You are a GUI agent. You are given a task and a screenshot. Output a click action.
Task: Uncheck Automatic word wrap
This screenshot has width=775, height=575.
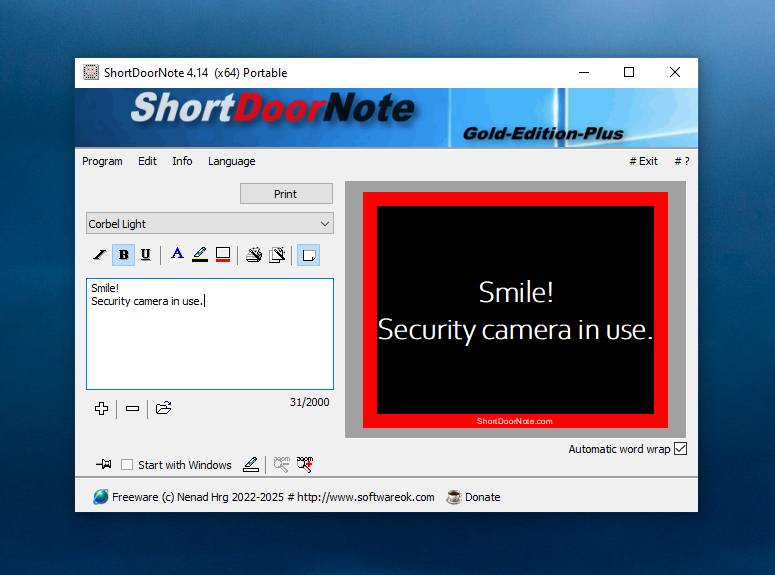[681, 449]
